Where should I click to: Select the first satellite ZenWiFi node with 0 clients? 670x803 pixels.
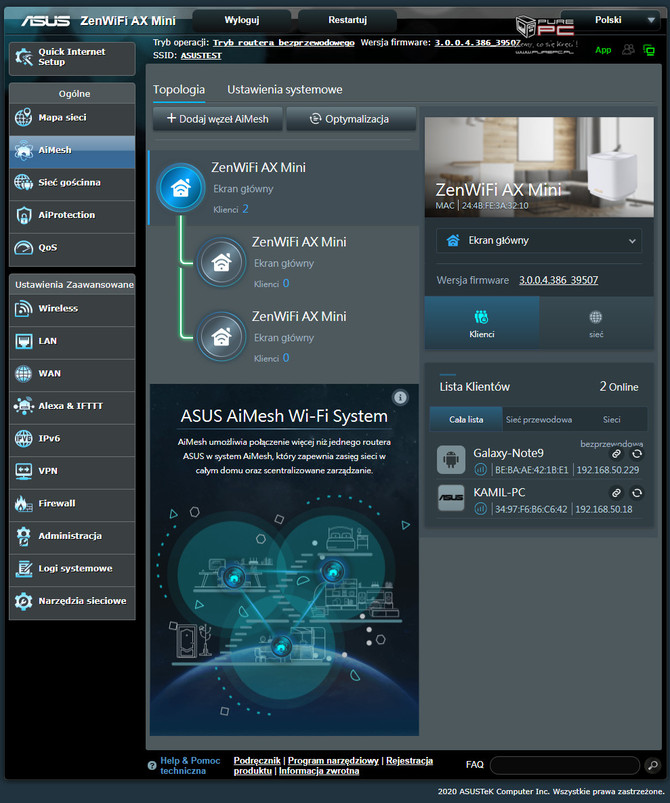221,263
